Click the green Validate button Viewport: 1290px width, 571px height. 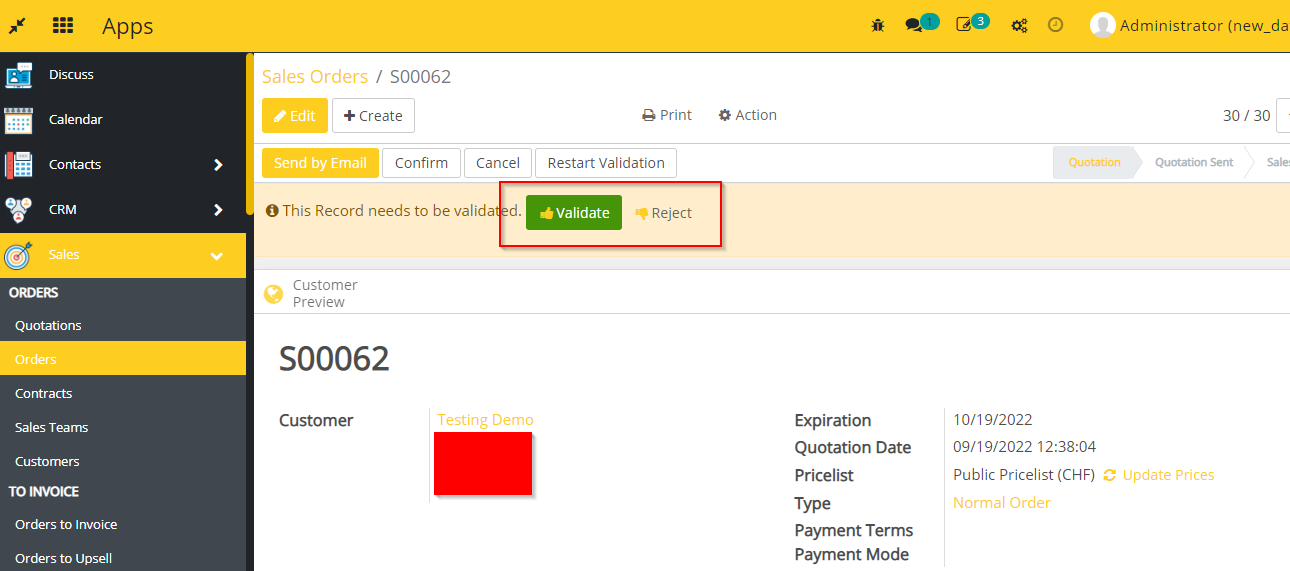point(574,213)
